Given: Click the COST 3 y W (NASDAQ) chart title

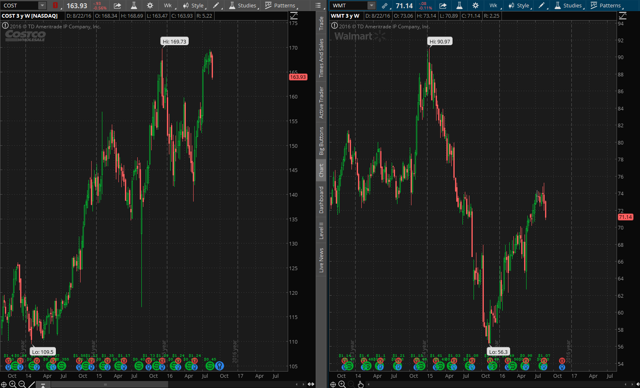Looking at the screenshot, I should 29,16.
